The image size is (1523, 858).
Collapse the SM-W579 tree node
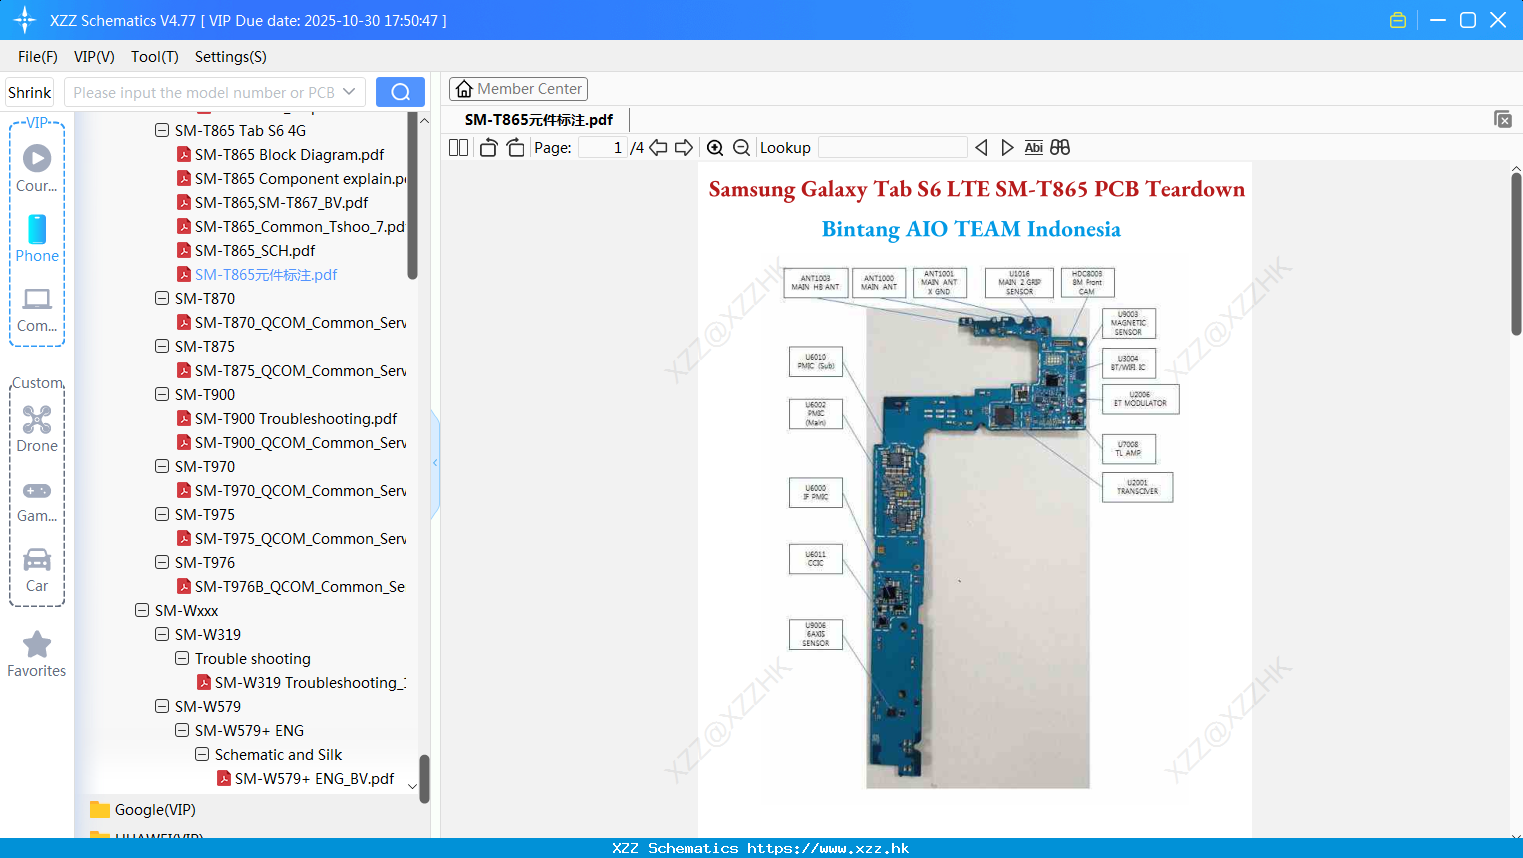pos(162,706)
